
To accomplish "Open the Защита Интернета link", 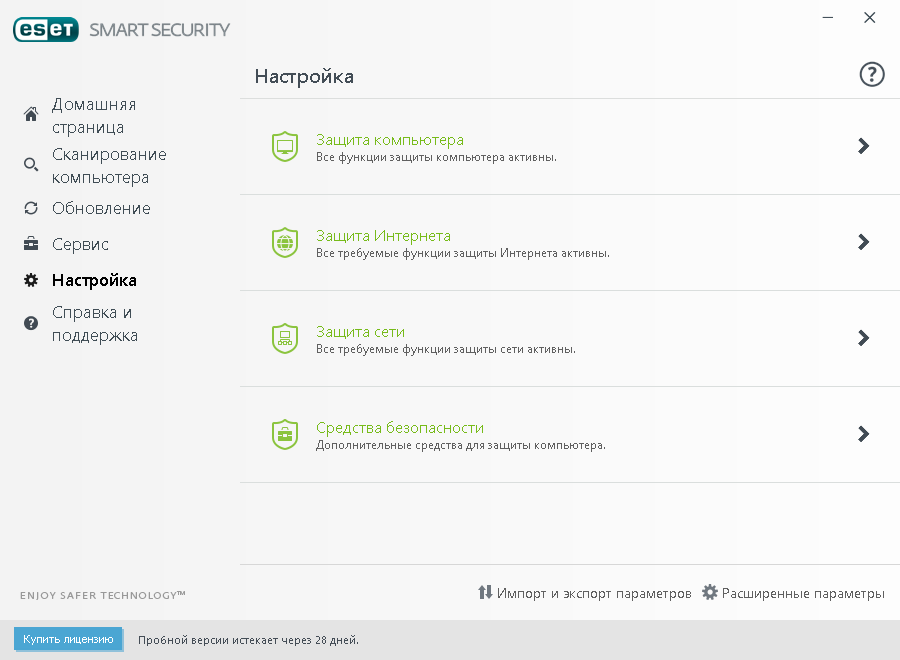I will click(383, 235).
